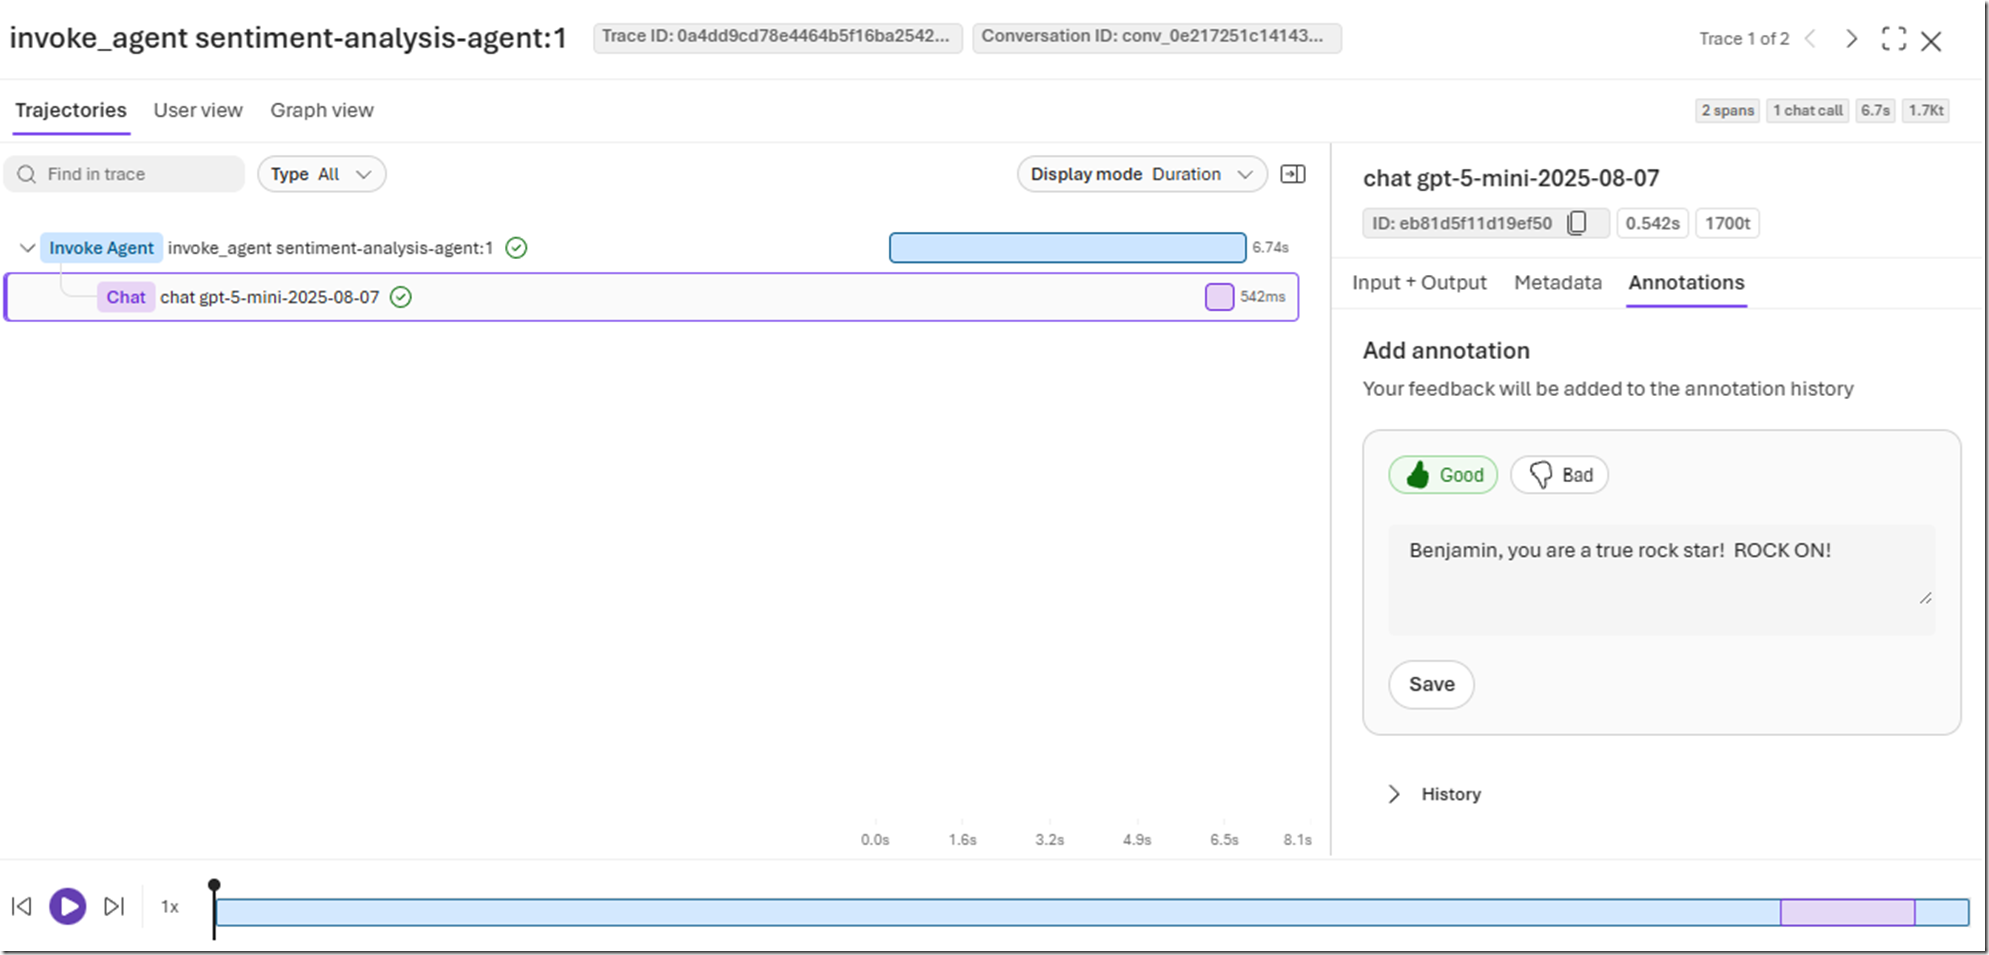Select the chat gpt-5-mini-2025-08-07 span row

(x=651, y=297)
